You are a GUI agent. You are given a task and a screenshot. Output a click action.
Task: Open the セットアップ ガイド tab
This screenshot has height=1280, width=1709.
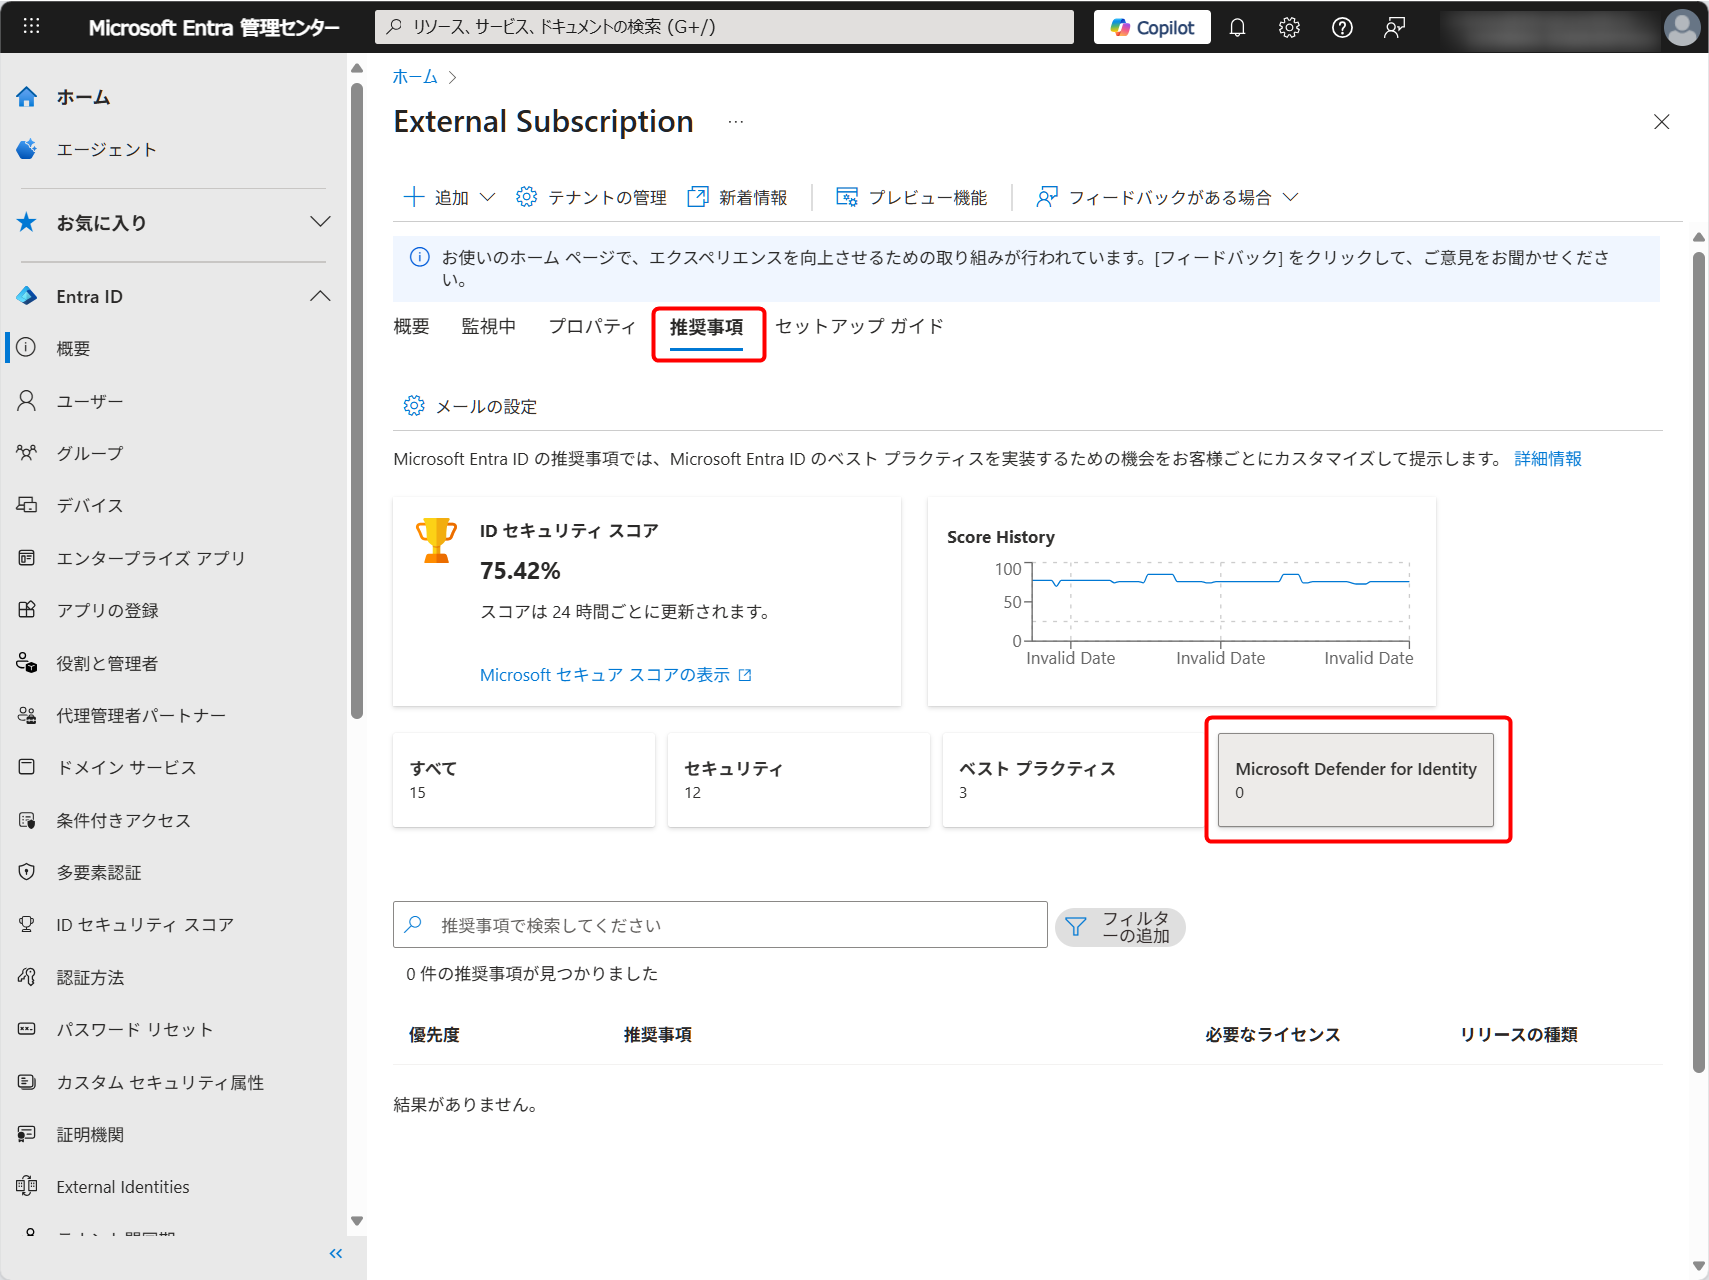pos(858,325)
